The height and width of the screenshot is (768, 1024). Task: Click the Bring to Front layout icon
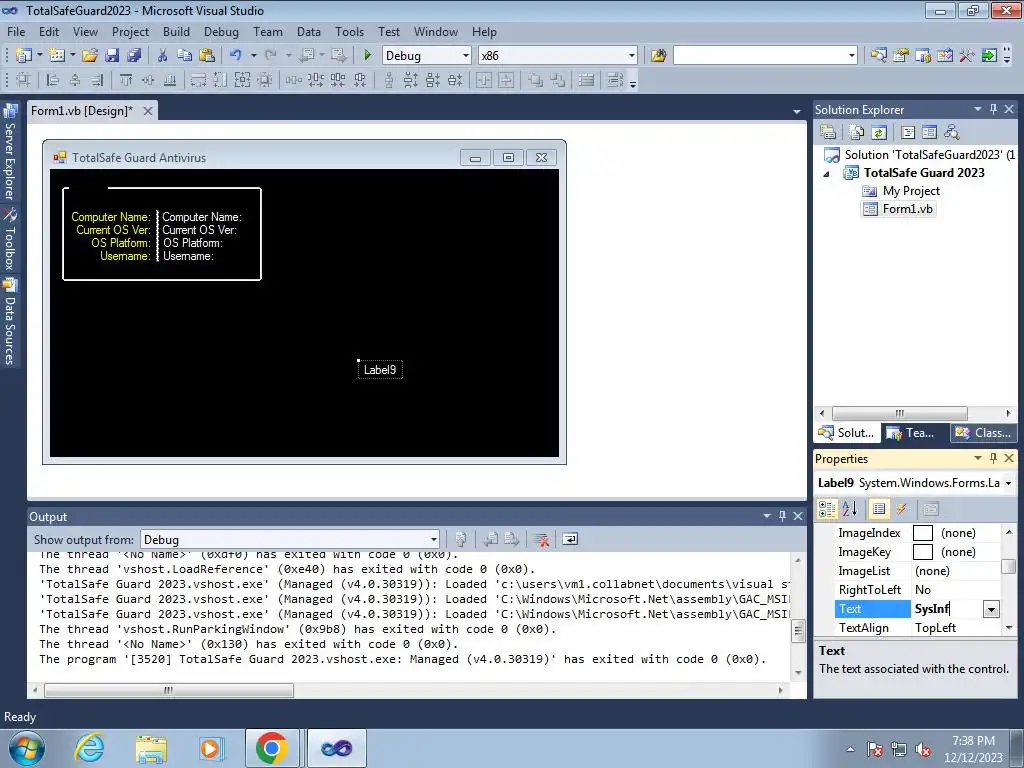[x=536, y=80]
